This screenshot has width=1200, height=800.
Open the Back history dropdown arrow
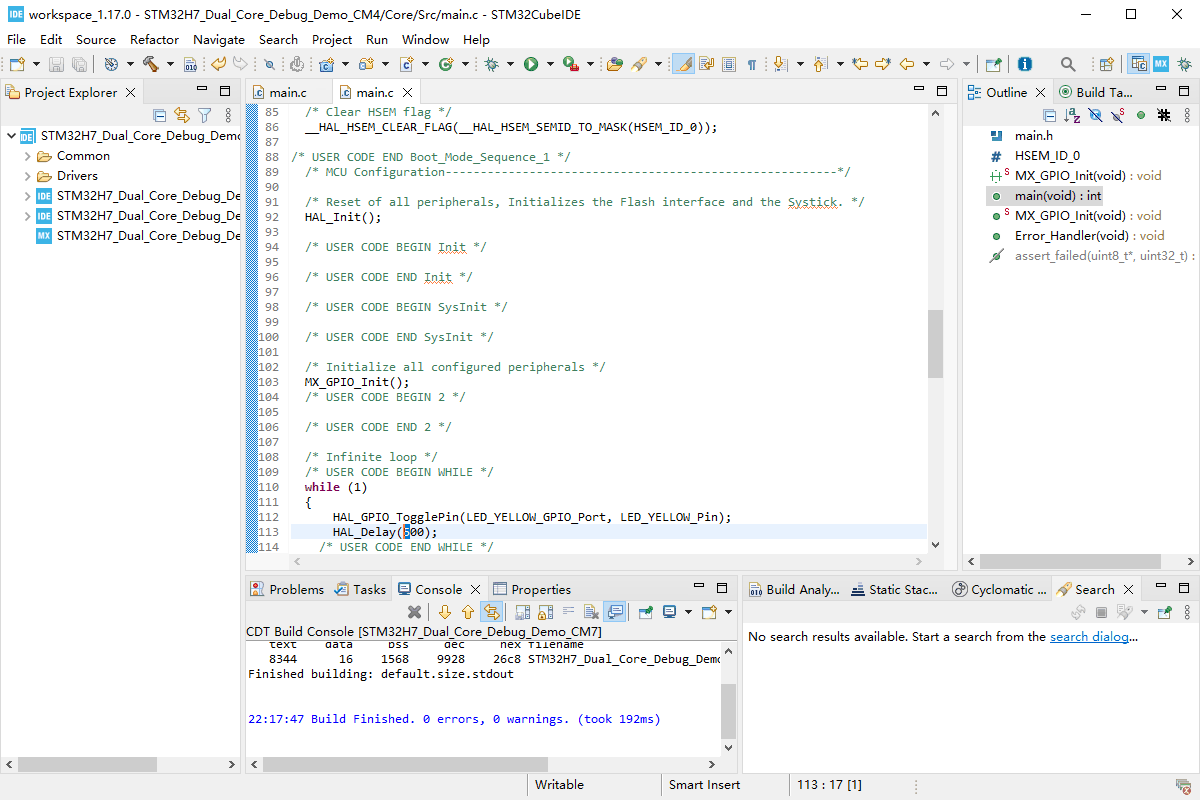(x=926, y=64)
